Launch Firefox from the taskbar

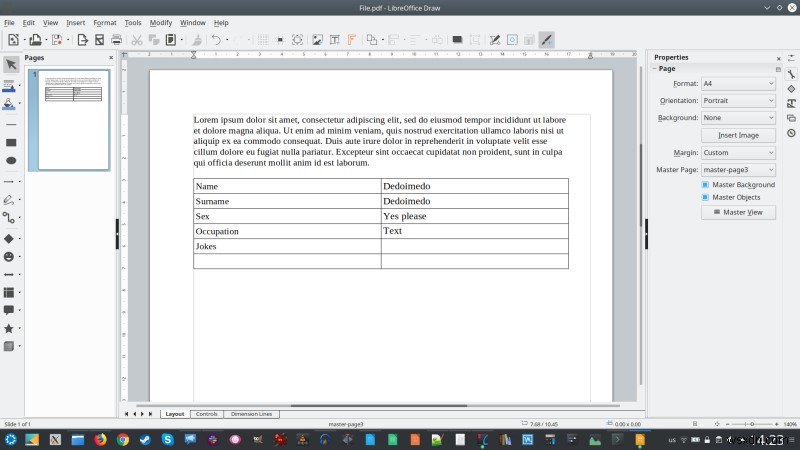[x=100, y=439]
